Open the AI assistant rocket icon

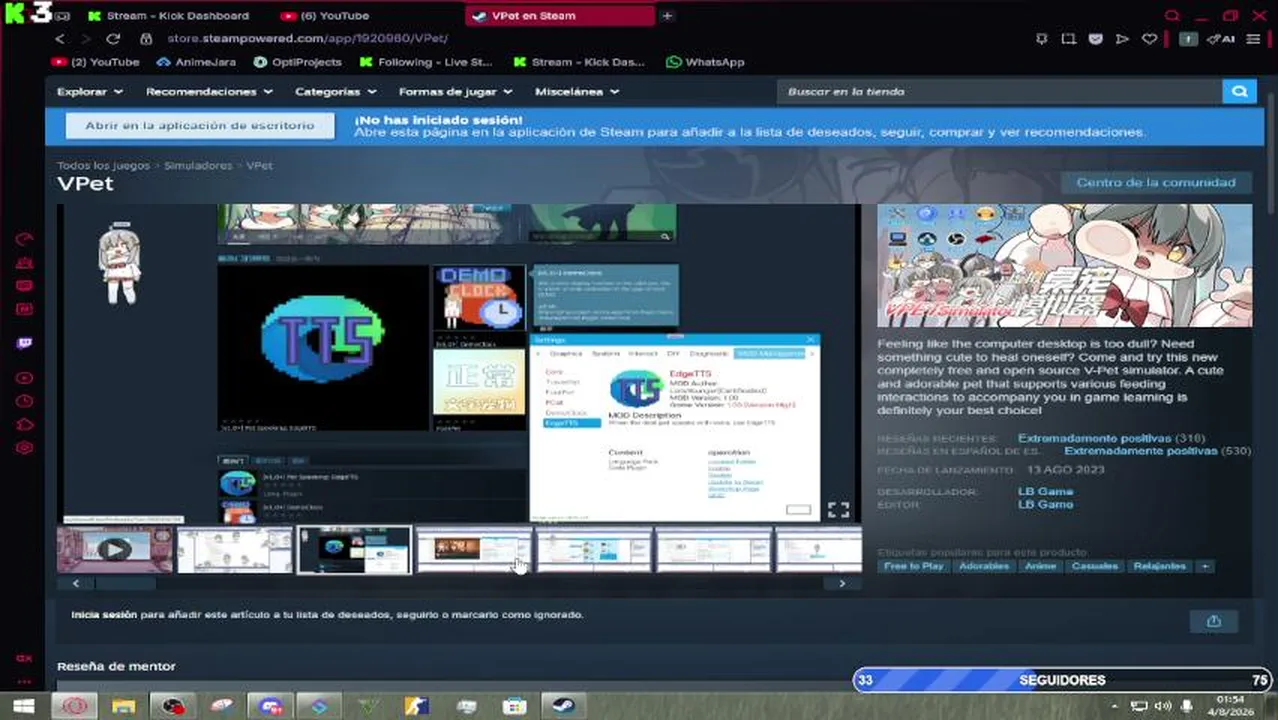[1221, 39]
